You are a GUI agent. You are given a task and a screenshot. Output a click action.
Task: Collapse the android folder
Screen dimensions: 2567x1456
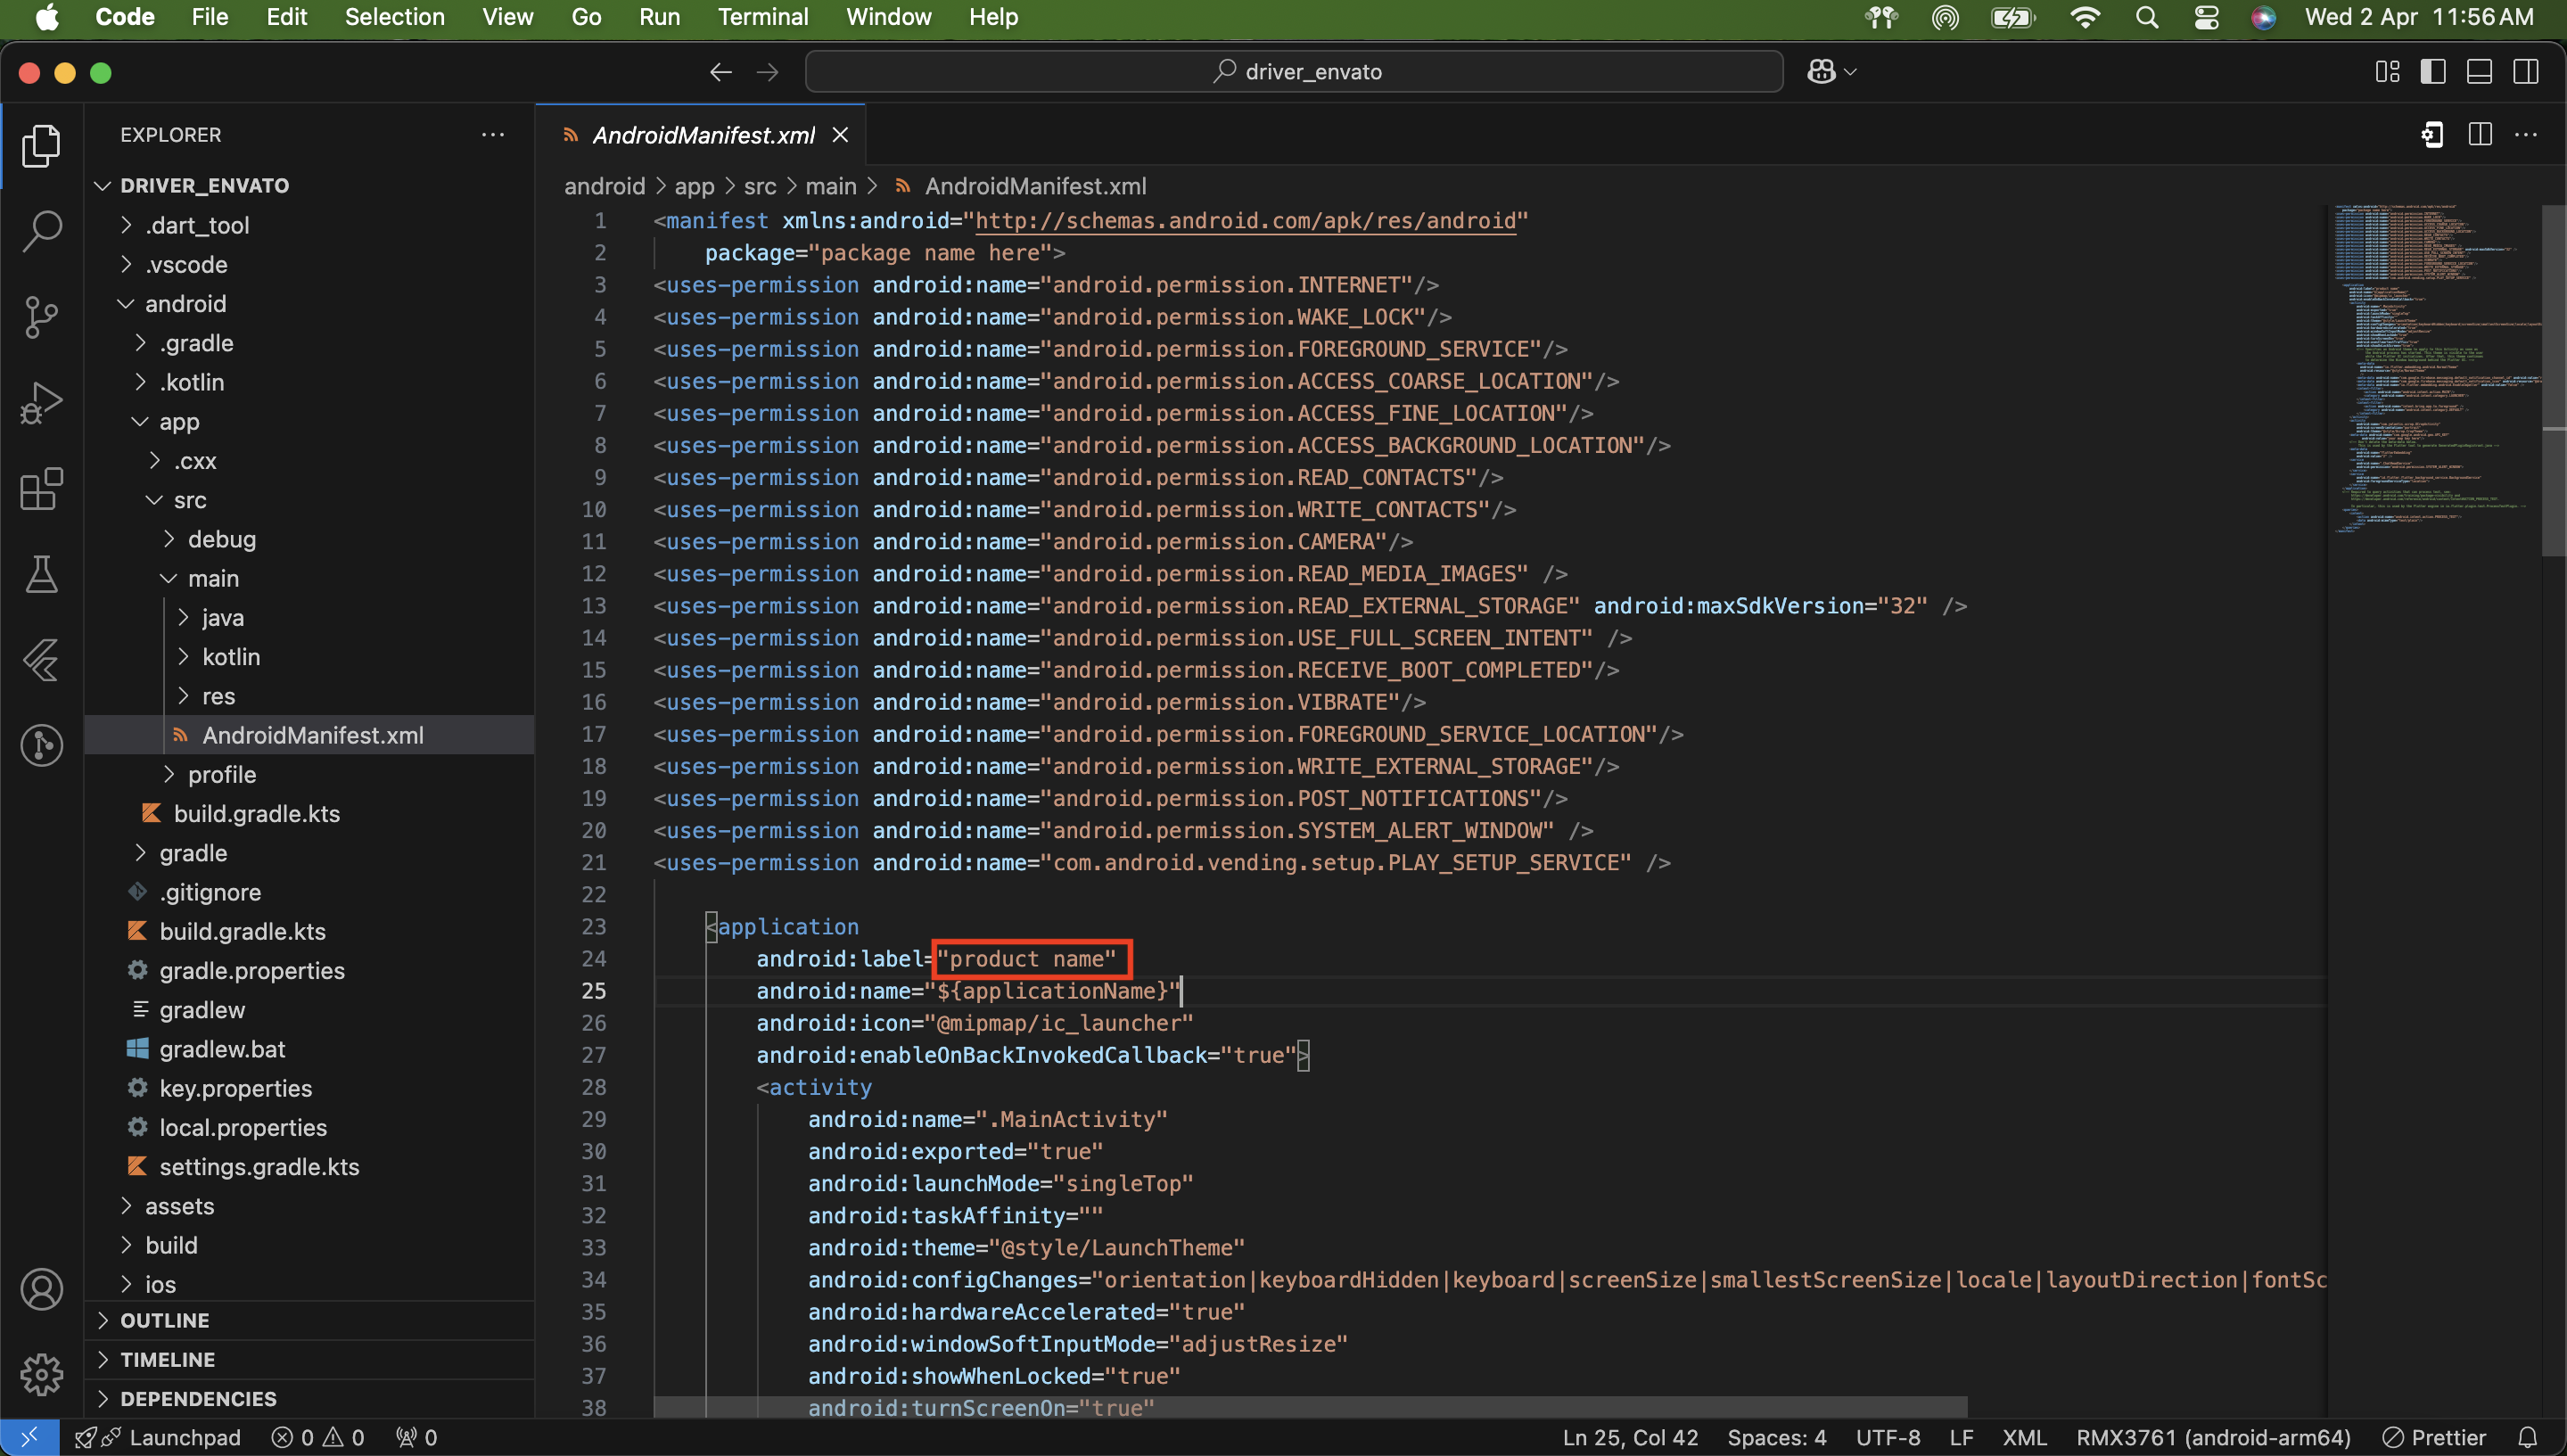pos(185,304)
